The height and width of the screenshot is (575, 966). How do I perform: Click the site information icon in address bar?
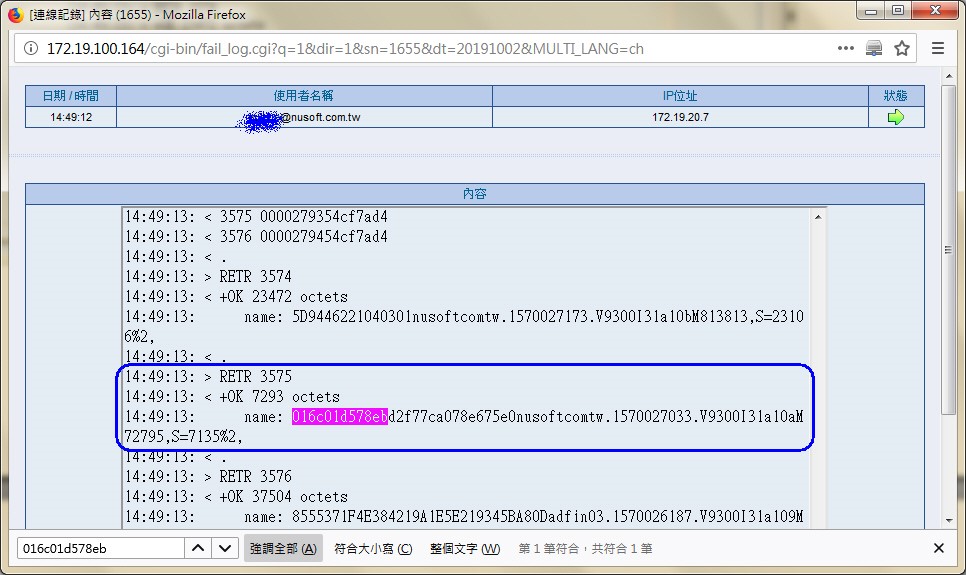(30, 49)
